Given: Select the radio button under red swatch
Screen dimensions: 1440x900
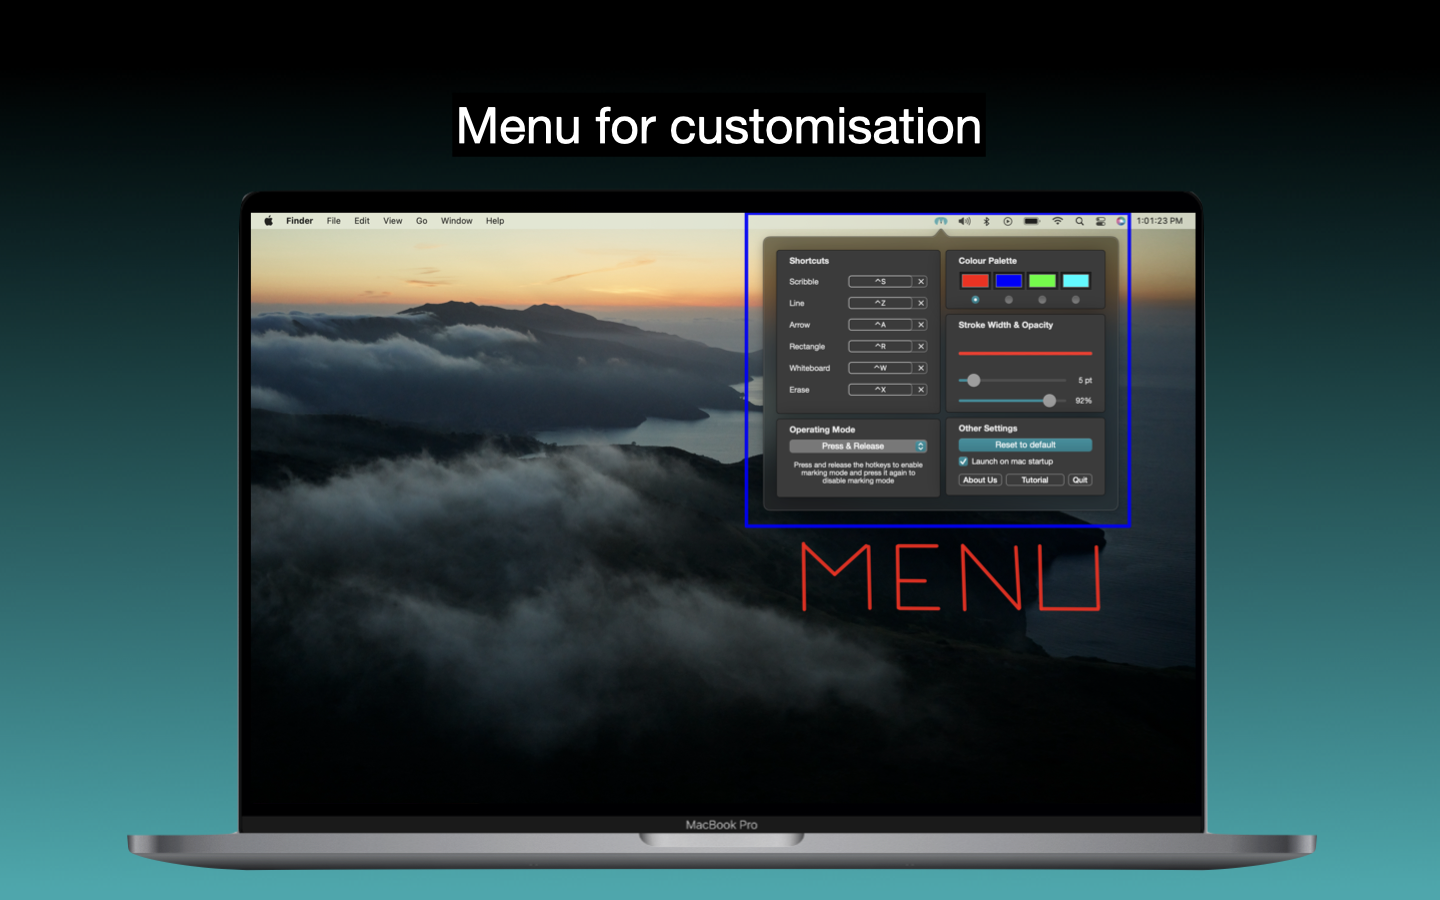Looking at the screenshot, I should 975,300.
